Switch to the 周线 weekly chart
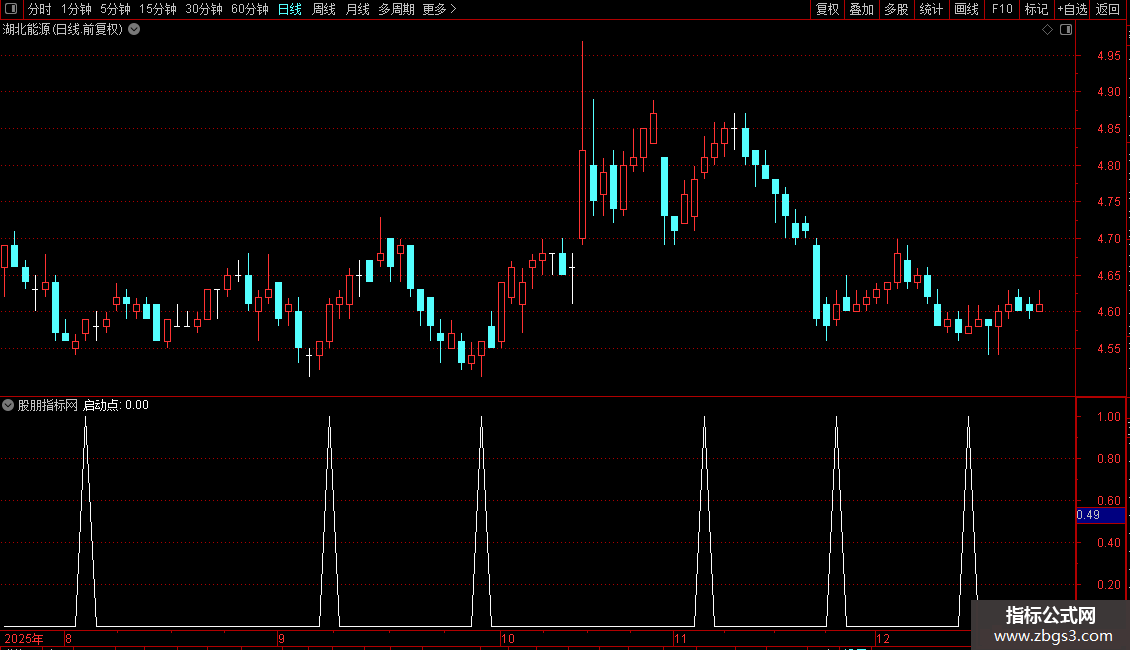 pos(324,9)
